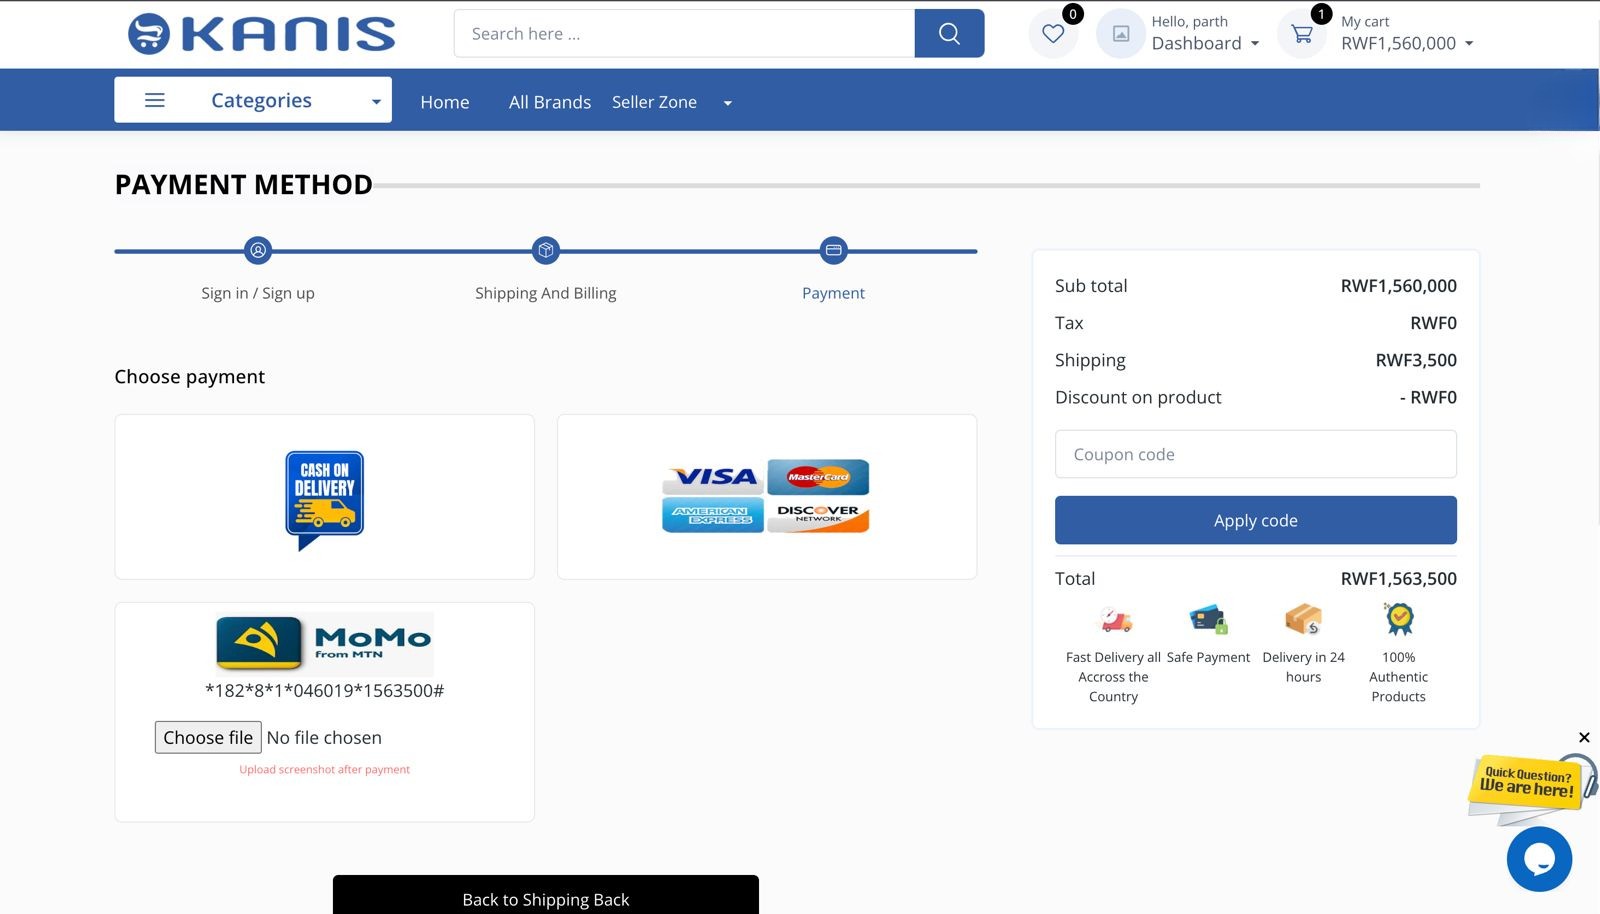Select MoMo from MTN payment option
Image resolution: width=1600 pixels, height=914 pixels.
(324, 642)
